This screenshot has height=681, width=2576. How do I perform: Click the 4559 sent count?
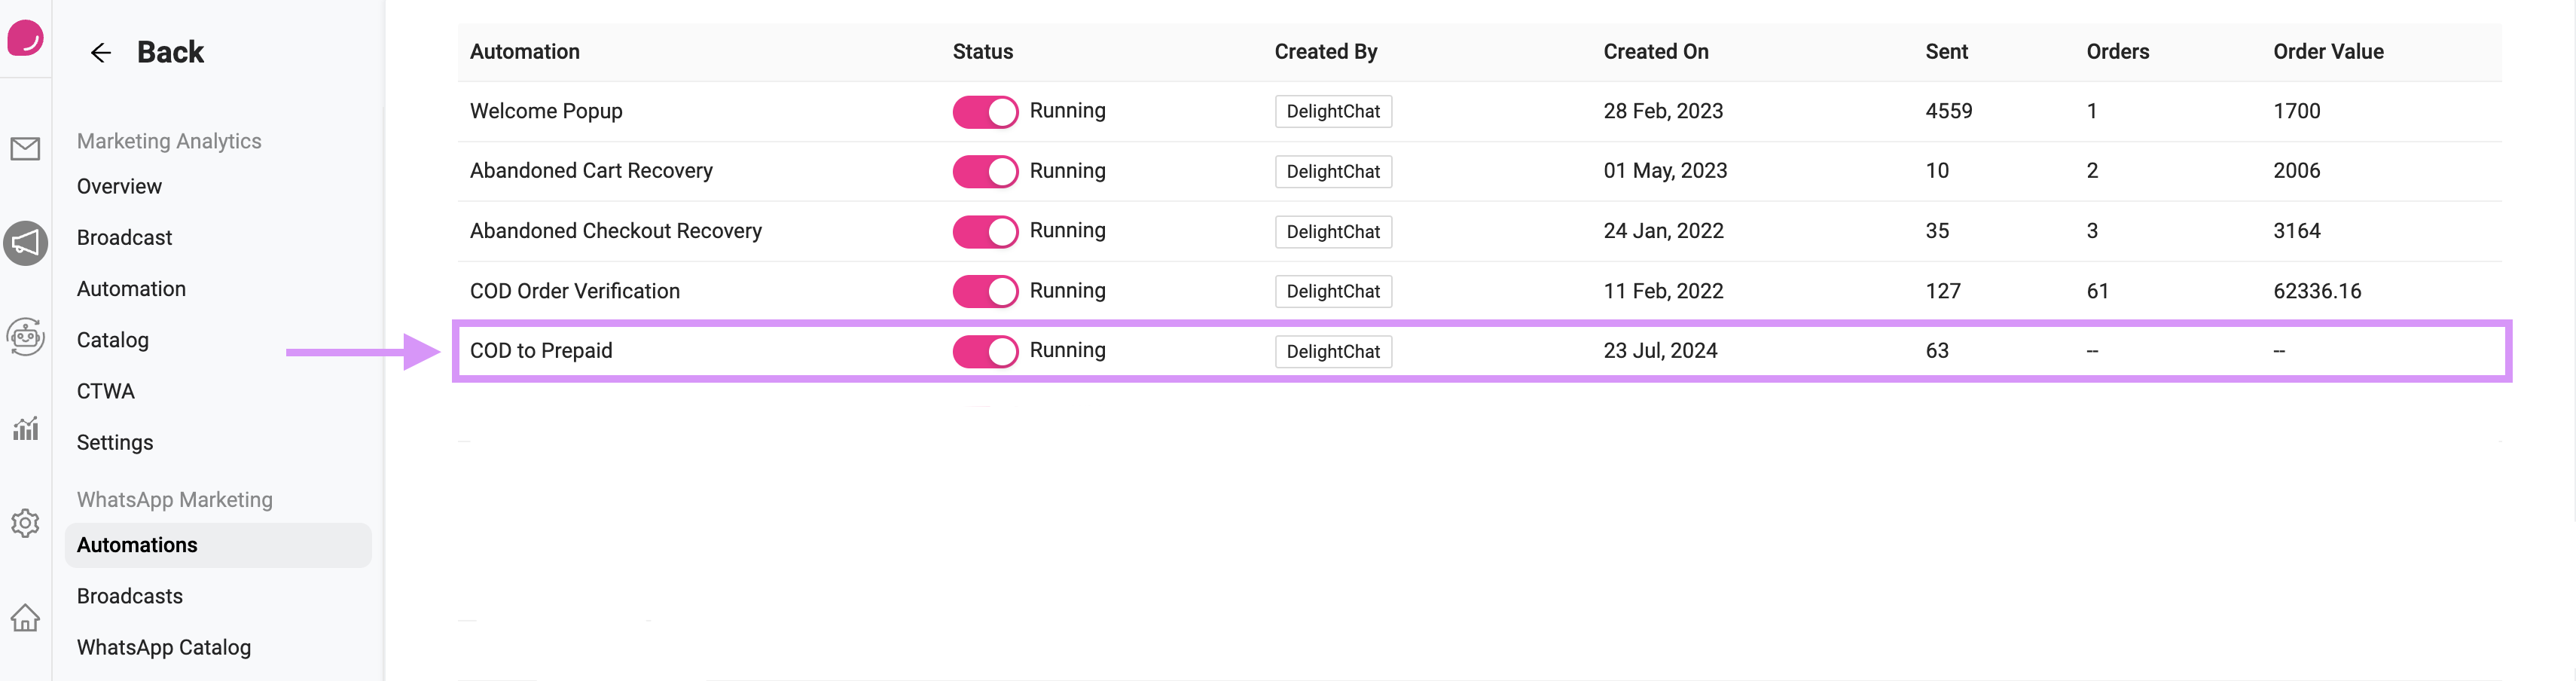point(1949,111)
